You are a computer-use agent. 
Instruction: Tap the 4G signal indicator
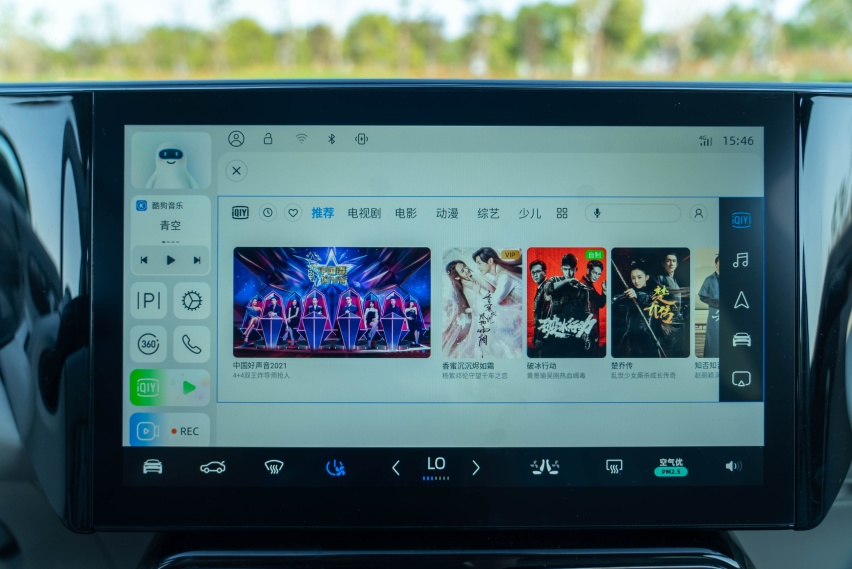pos(705,141)
